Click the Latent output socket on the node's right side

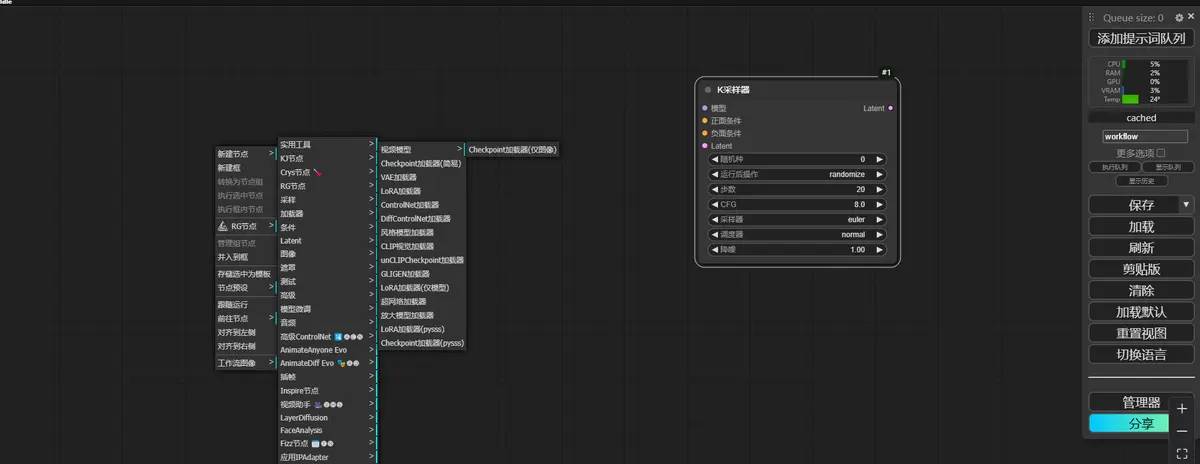[x=890, y=108]
